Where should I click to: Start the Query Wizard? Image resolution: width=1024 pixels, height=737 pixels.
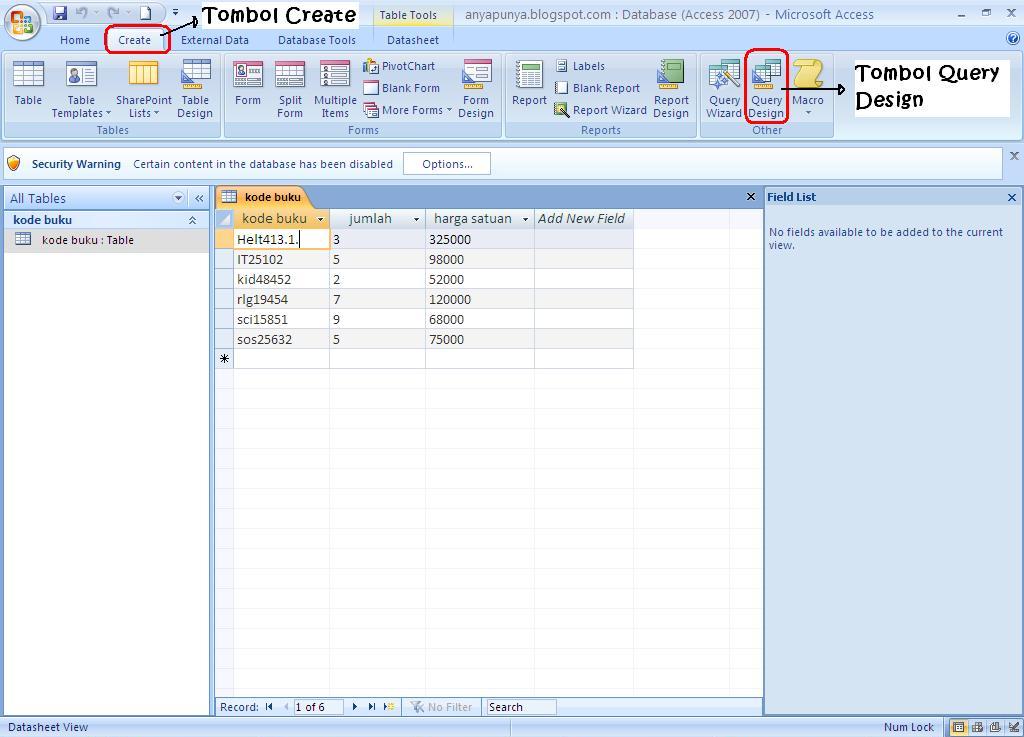pyautogui.click(x=724, y=89)
